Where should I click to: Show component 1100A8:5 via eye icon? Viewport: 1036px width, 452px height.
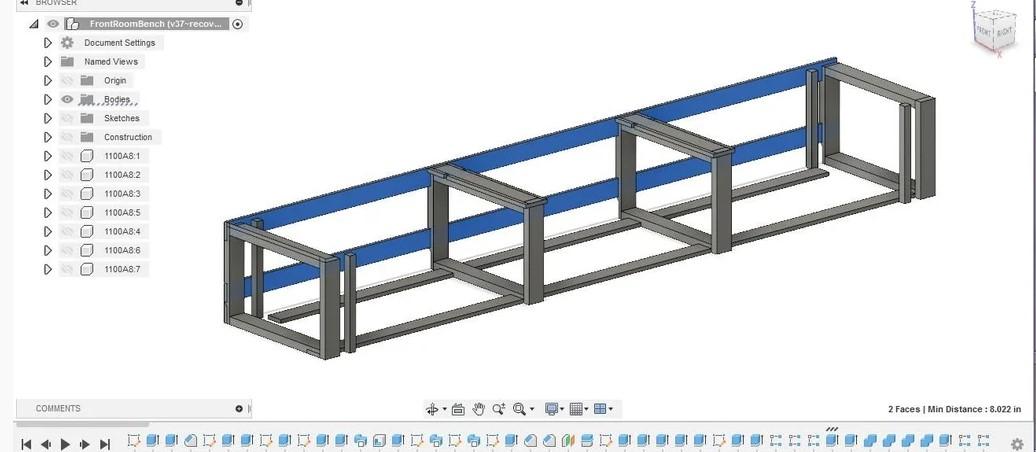[67, 213]
